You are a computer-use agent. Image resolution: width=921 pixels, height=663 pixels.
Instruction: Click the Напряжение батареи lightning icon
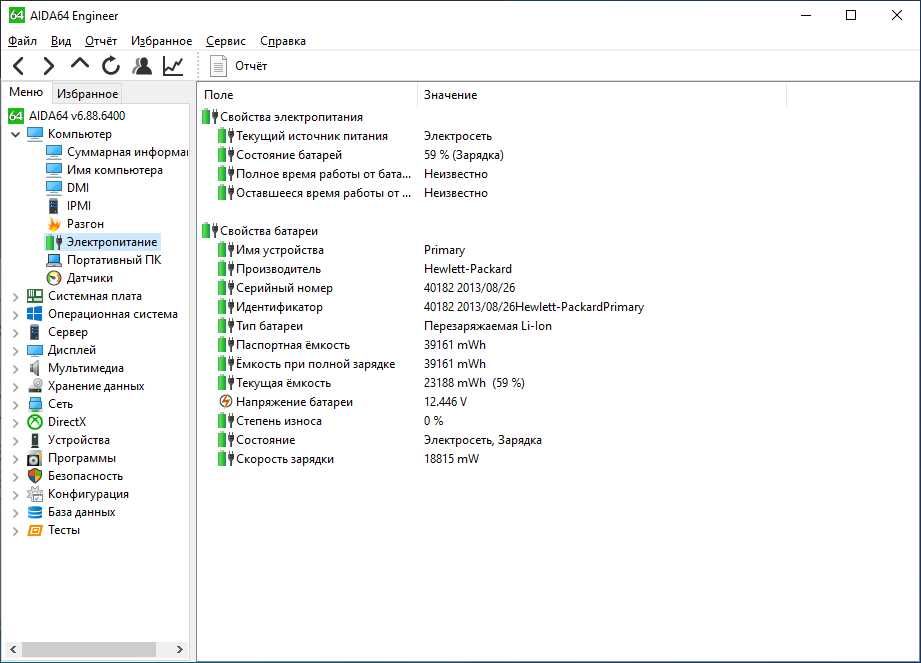coord(226,402)
